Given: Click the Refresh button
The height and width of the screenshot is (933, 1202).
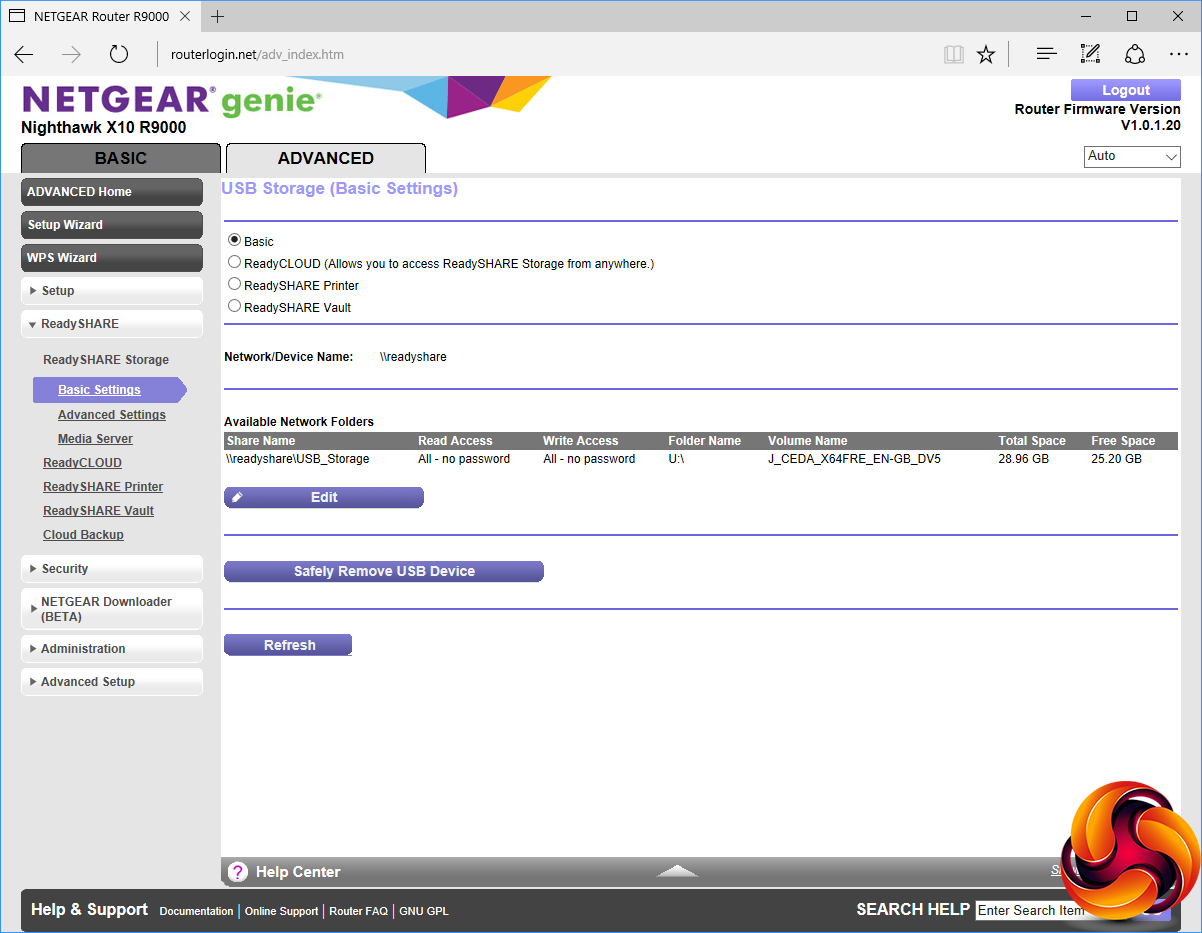Looking at the screenshot, I should click(288, 645).
